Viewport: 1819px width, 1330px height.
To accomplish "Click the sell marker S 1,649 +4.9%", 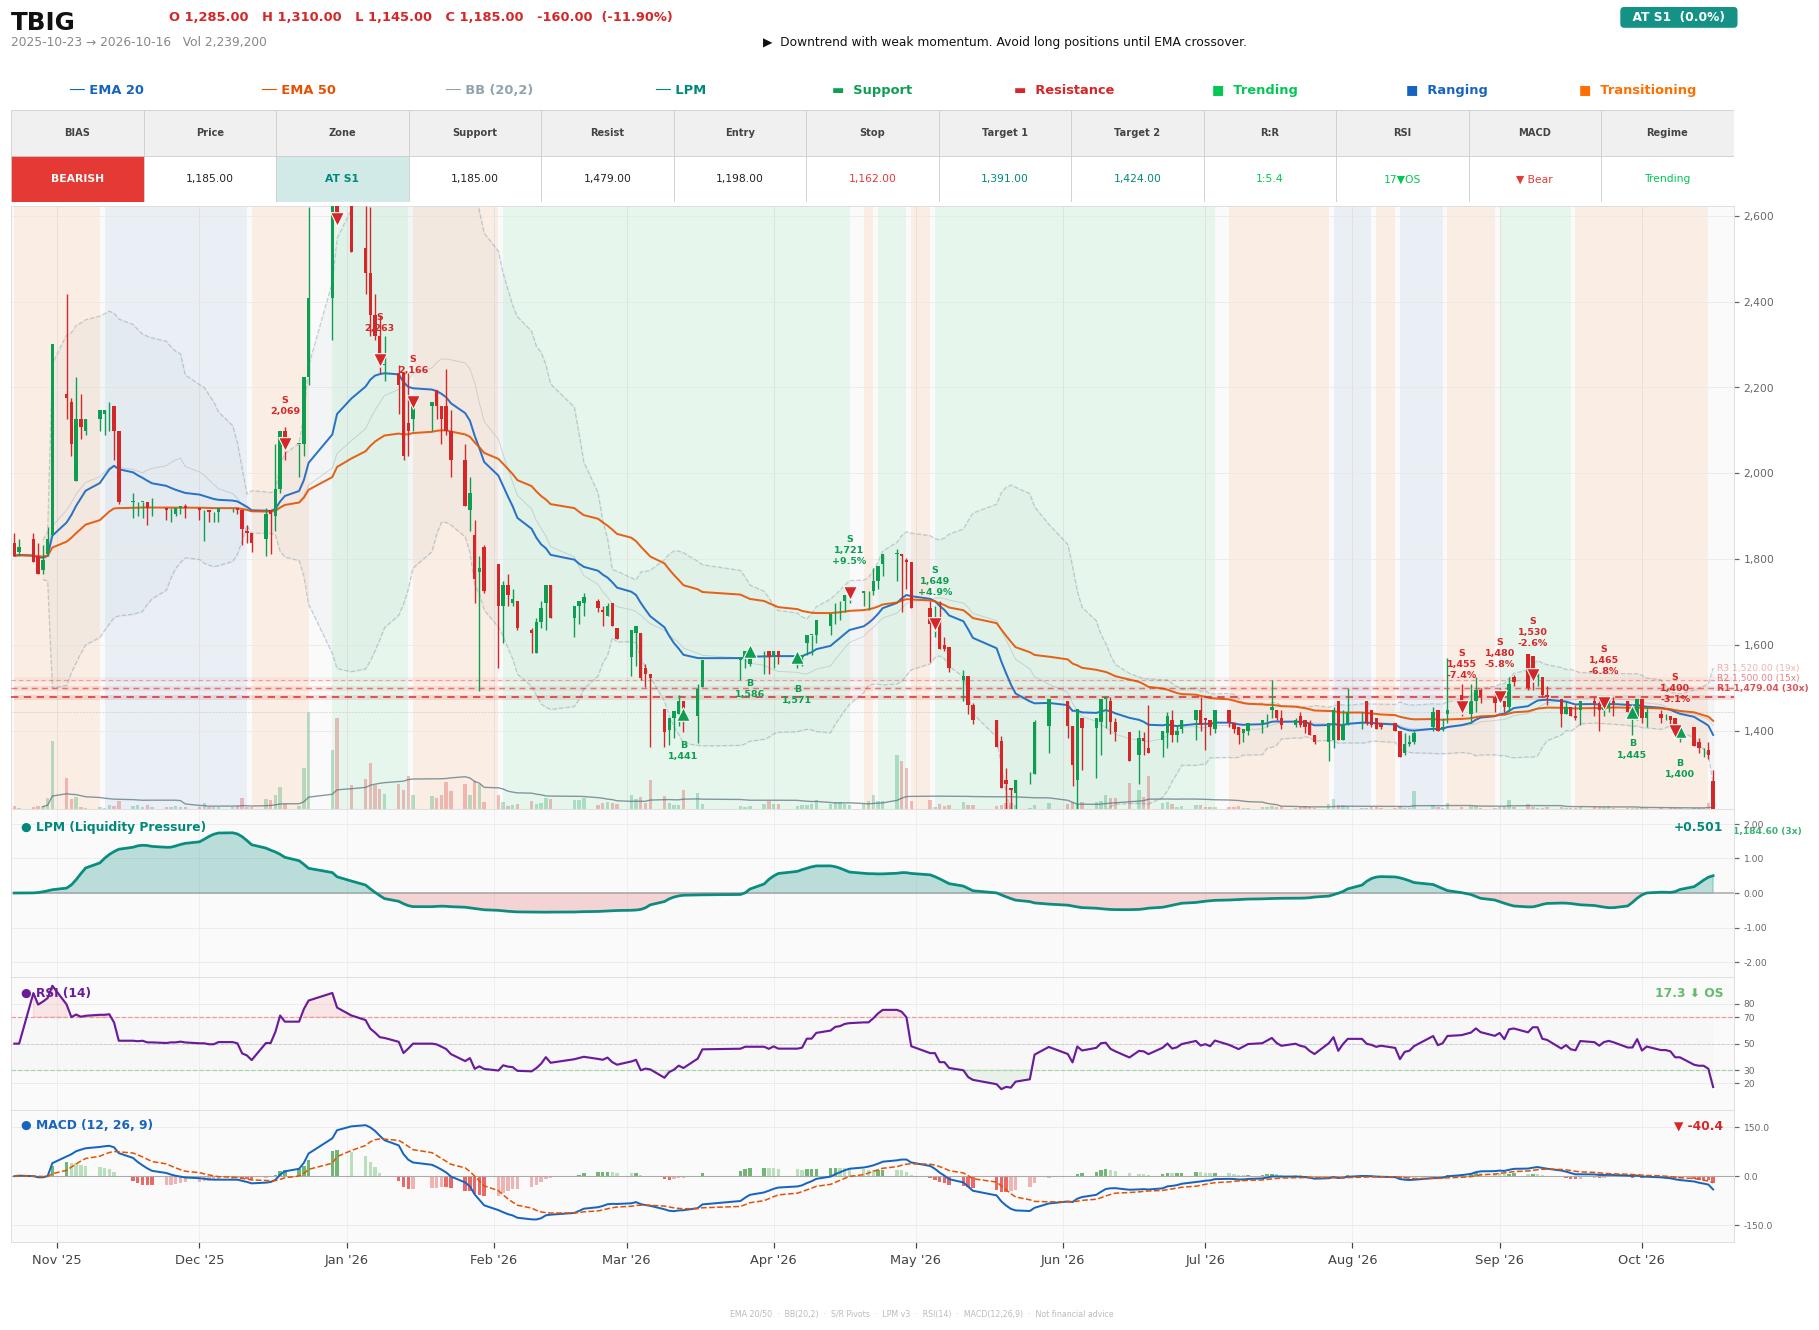I will coord(935,624).
